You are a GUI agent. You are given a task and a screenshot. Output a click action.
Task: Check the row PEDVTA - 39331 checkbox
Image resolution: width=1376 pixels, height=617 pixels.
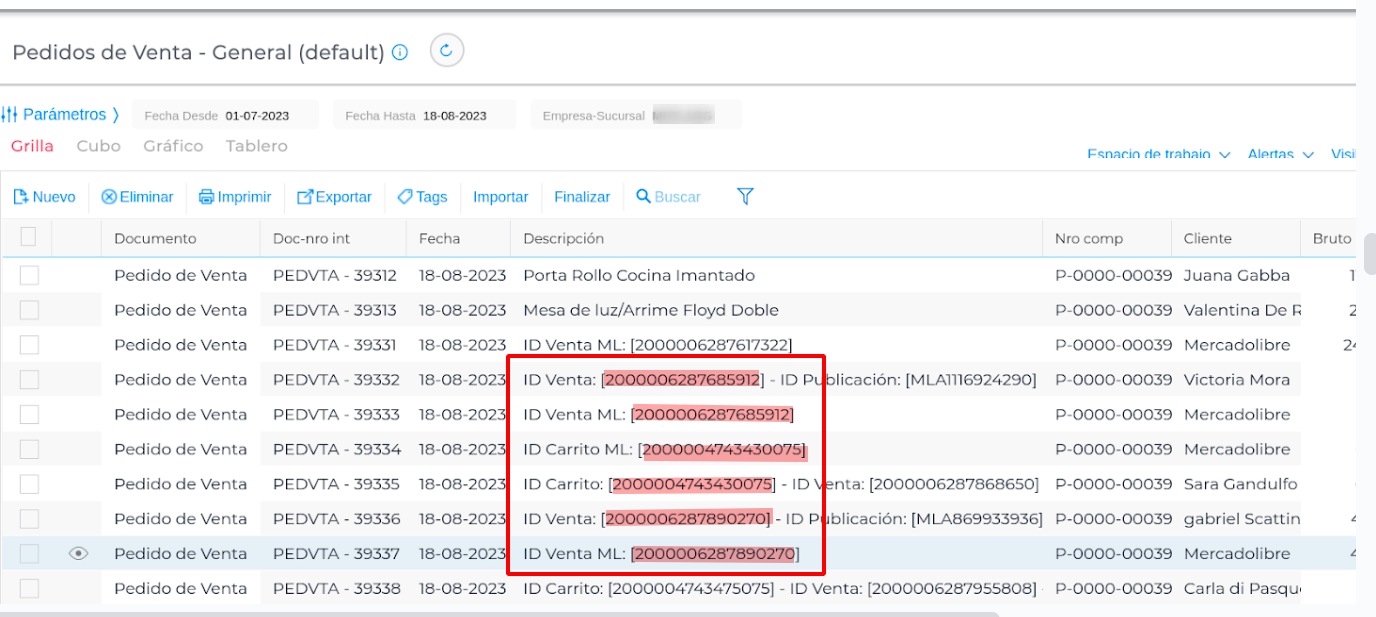(x=29, y=345)
